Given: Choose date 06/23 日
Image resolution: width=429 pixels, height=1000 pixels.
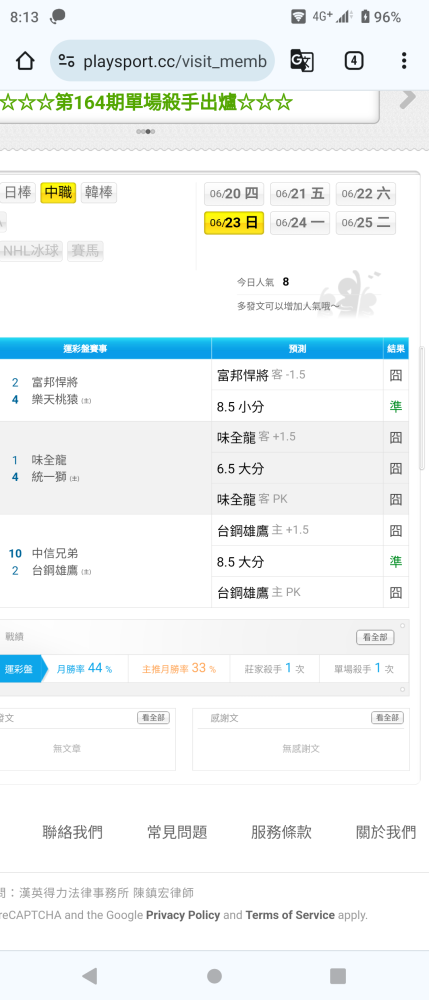Looking at the screenshot, I should click(233, 223).
